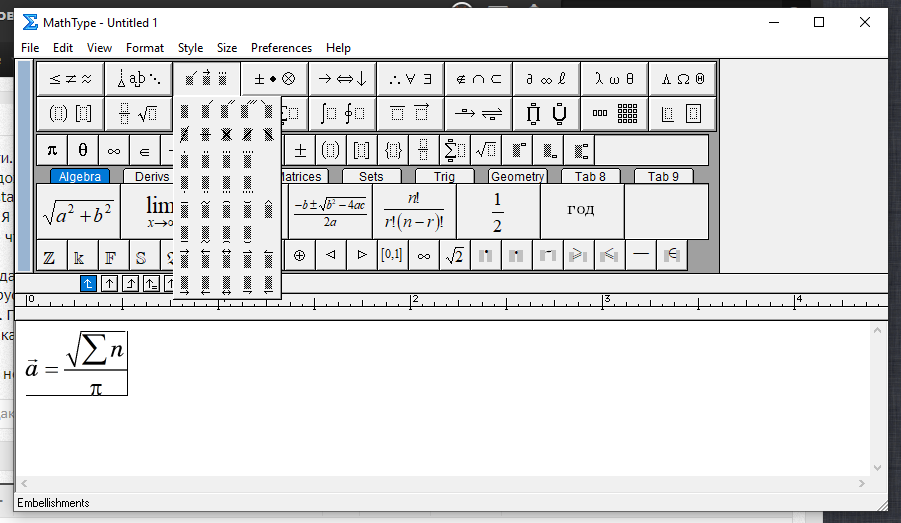The height and width of the screenshot is (523, 901).
Task: Apply the cross-out X embellishment
Action: pyautogui.click(x=226, y=134)
